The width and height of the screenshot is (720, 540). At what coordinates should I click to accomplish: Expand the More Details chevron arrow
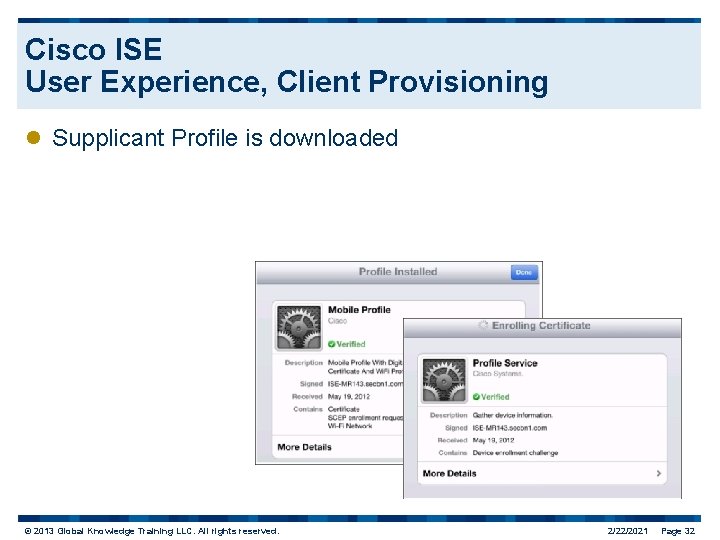tap(659, 473)
